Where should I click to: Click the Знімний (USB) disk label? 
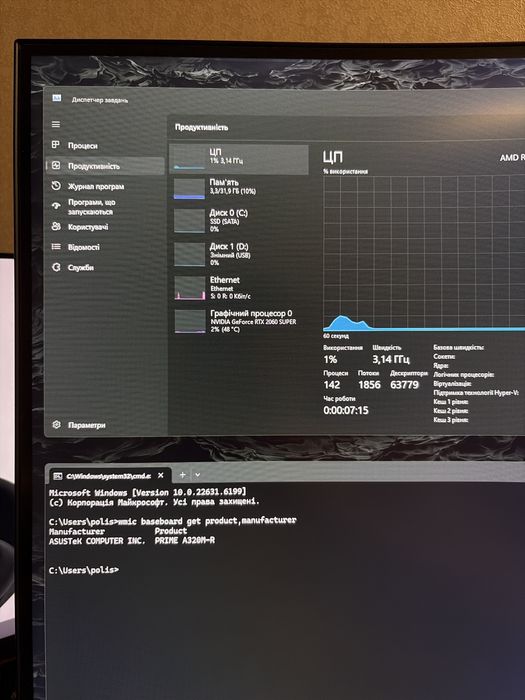[x=230, y=255]
